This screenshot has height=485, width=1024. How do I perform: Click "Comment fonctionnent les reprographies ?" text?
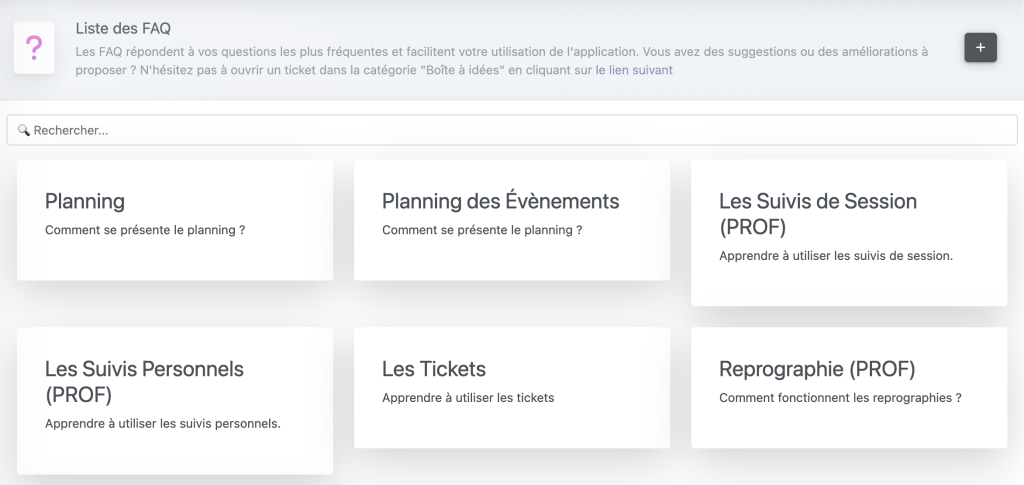tap(840, 398)
